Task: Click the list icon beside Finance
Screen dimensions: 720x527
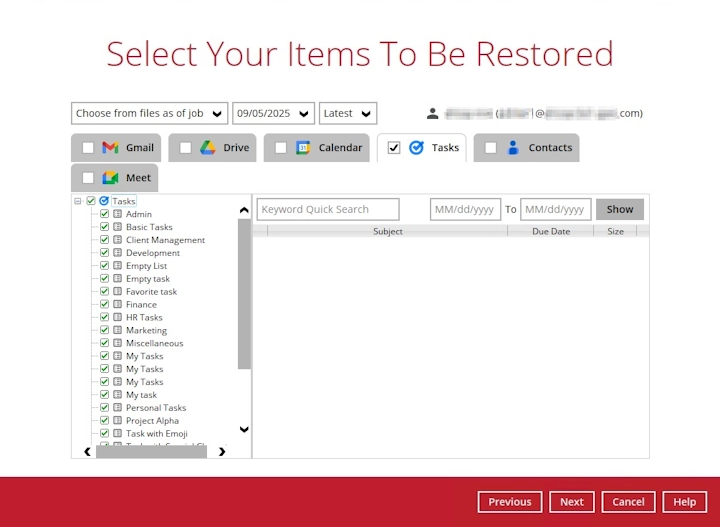Action: [117, 305]
